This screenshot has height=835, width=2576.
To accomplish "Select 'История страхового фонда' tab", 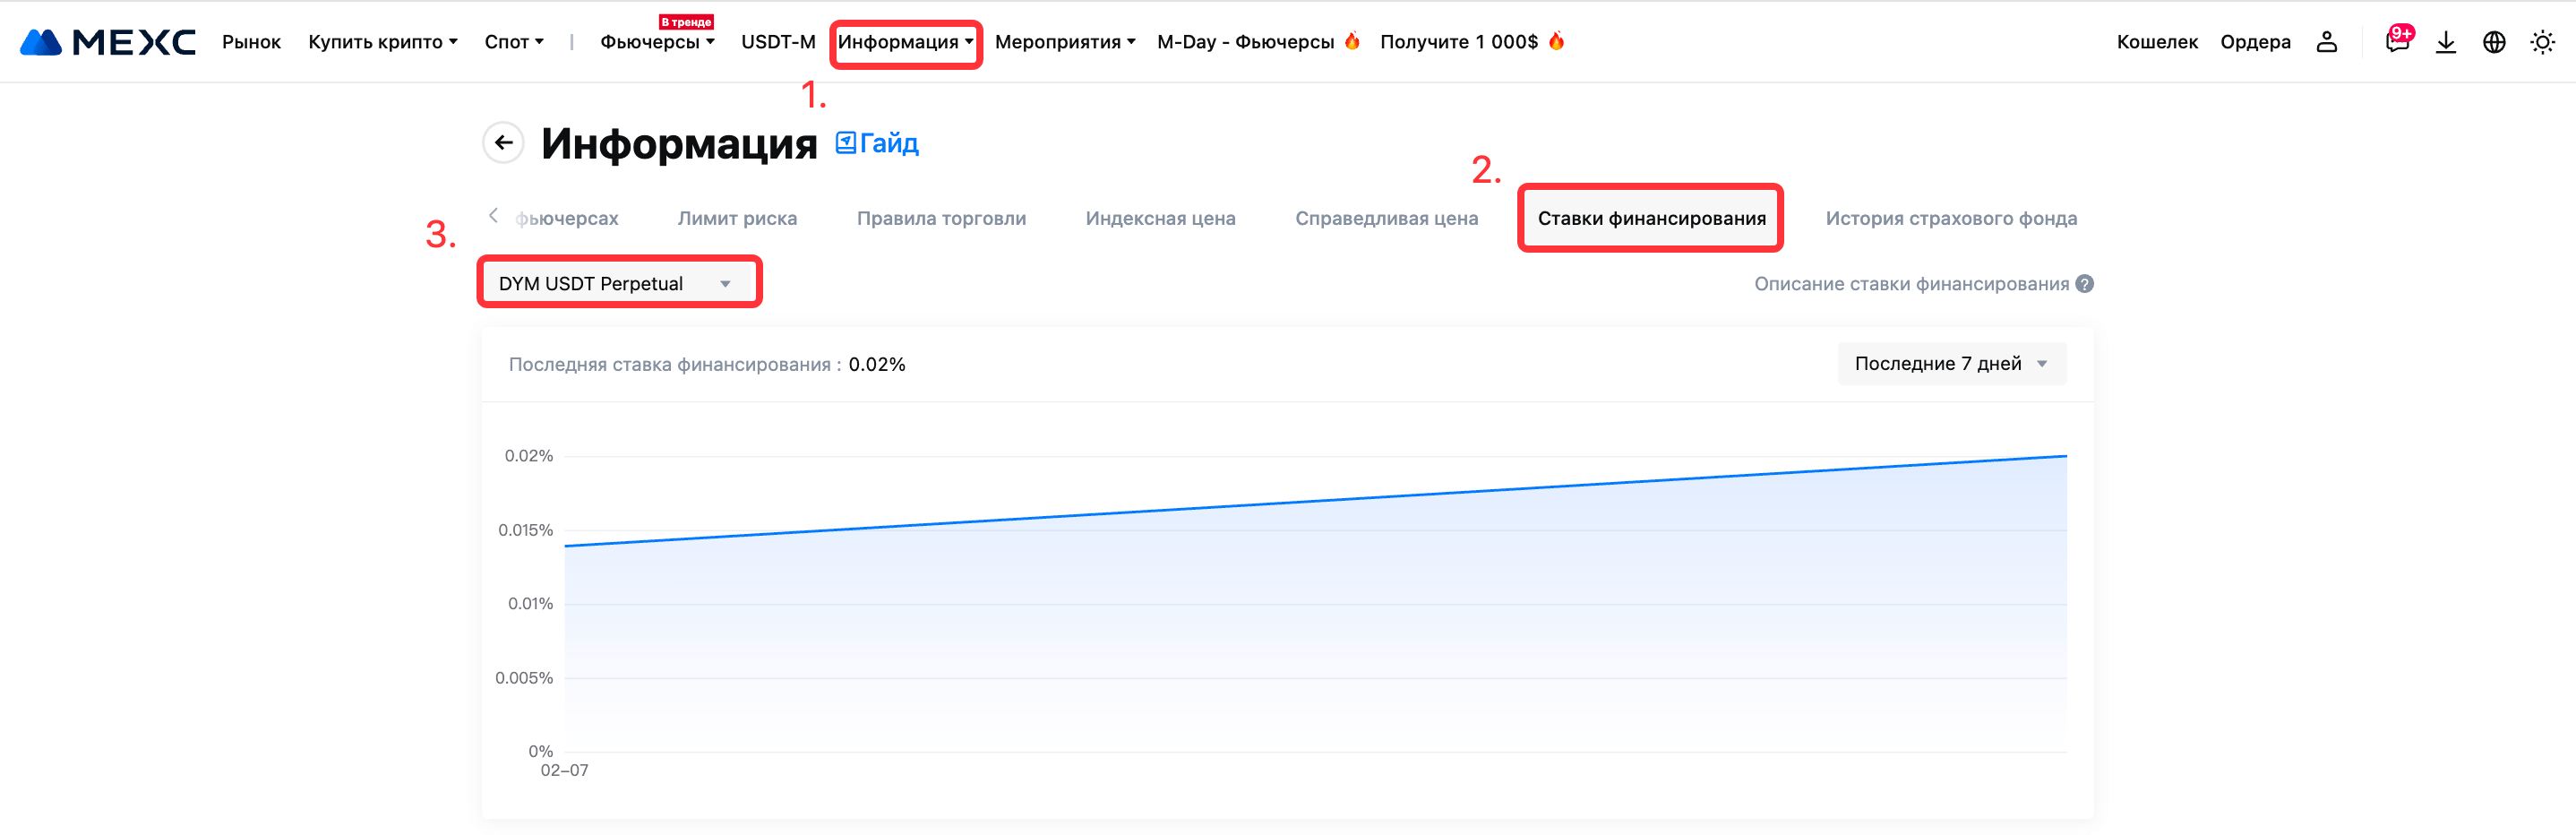I will tap(1950, 218).
